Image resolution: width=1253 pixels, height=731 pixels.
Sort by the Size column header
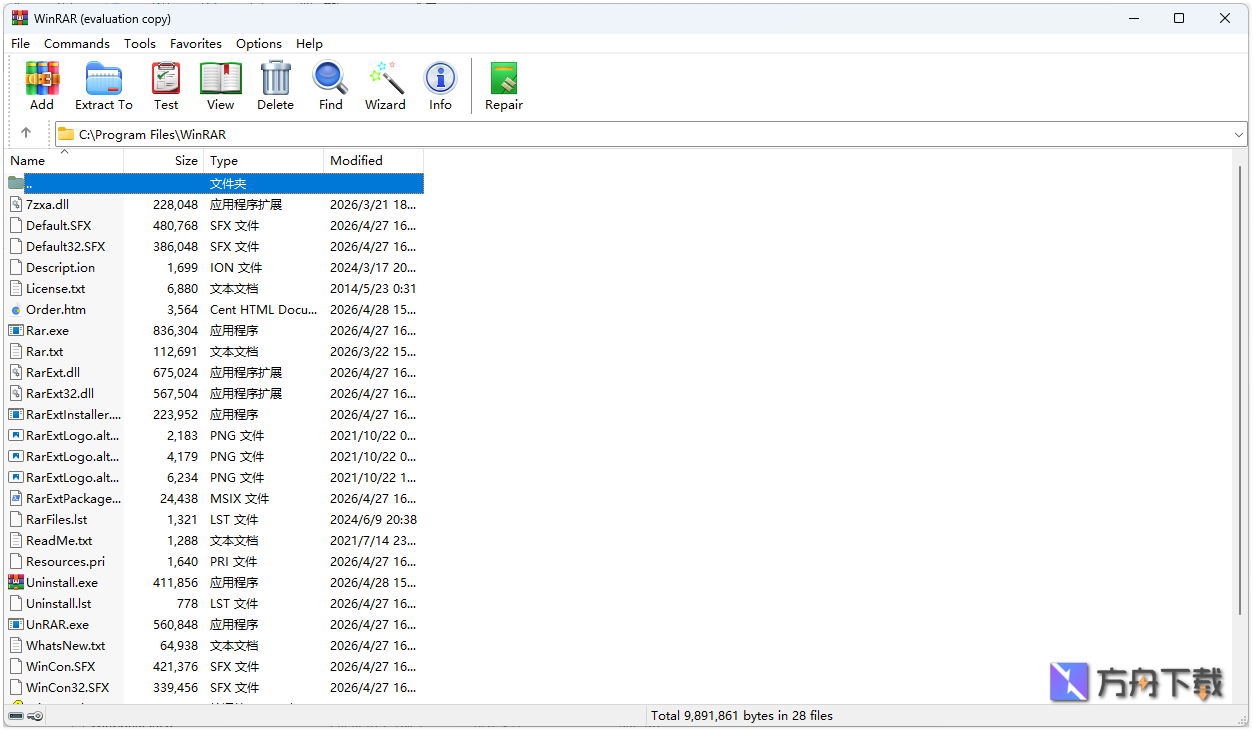click(x=164, y=160)
